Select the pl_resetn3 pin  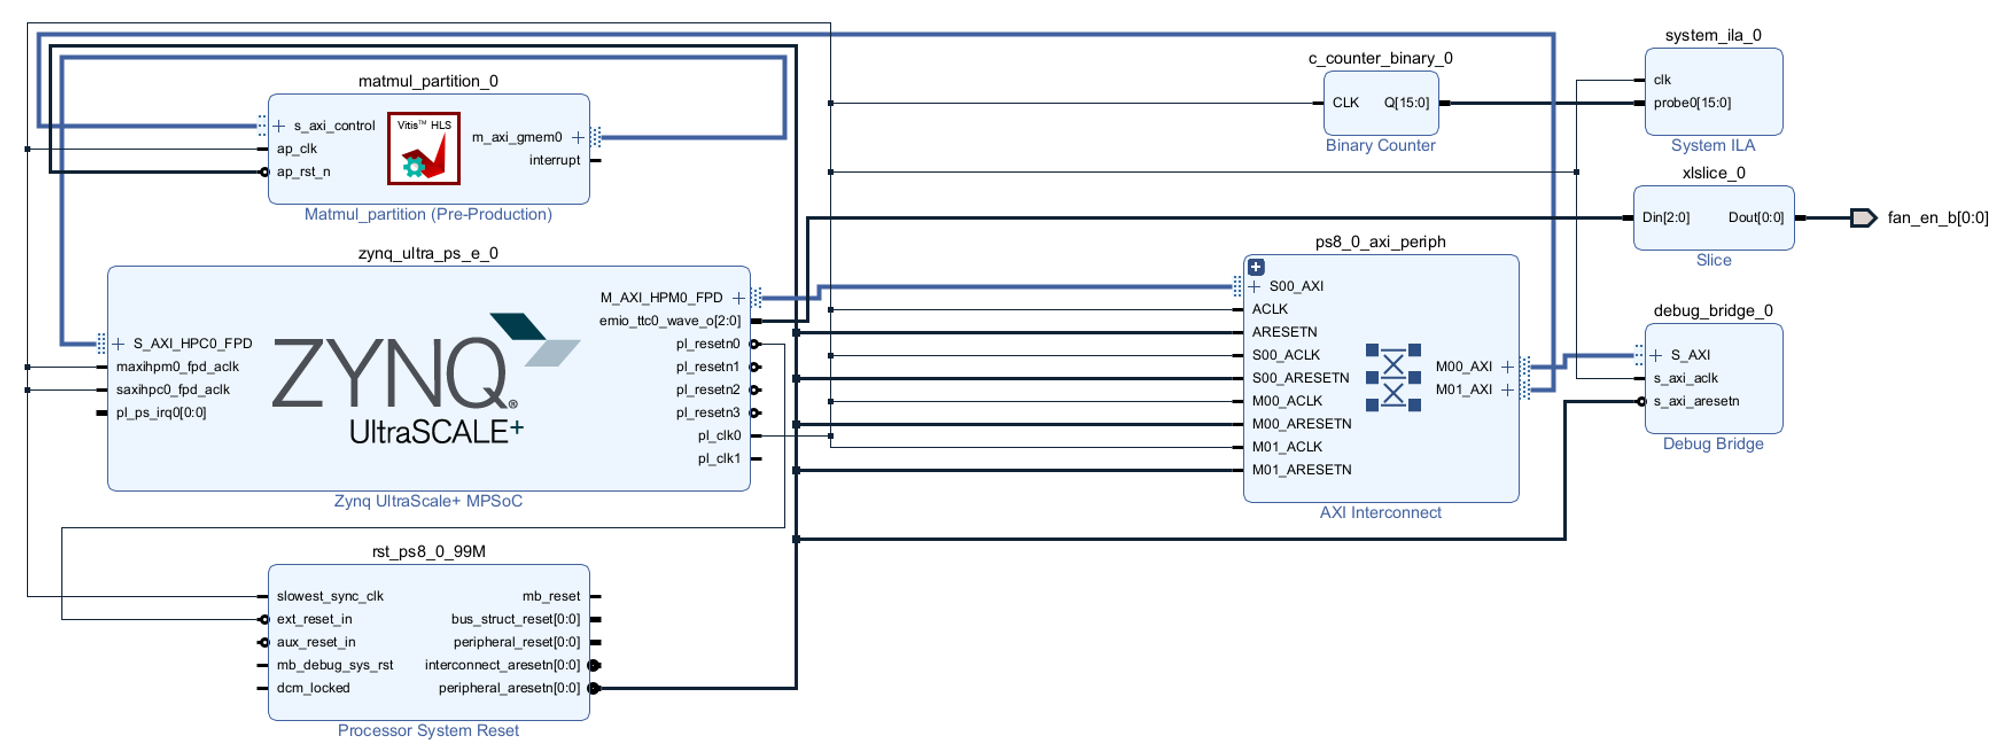click(x=708, y=413)
